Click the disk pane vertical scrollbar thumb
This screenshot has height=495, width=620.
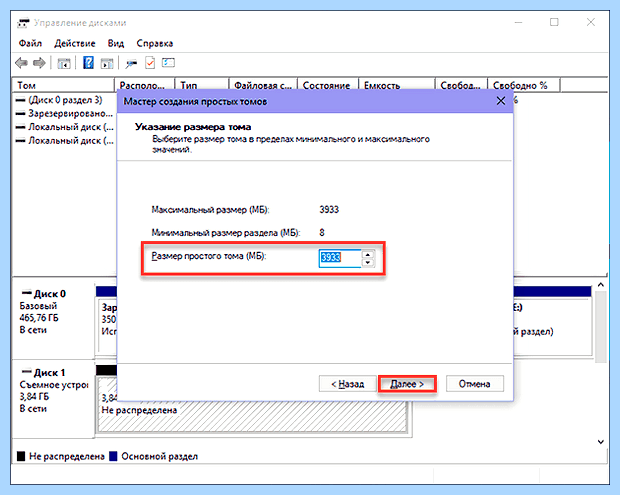point(601,327)
